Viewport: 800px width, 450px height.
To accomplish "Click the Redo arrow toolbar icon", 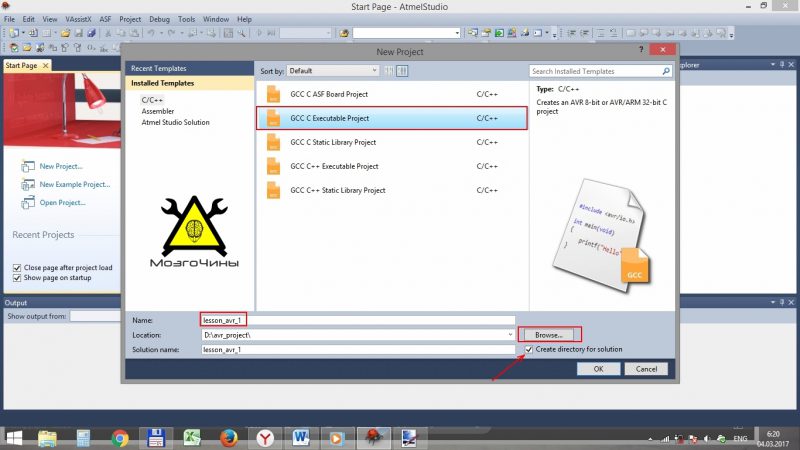I will [x=171, y=33].
